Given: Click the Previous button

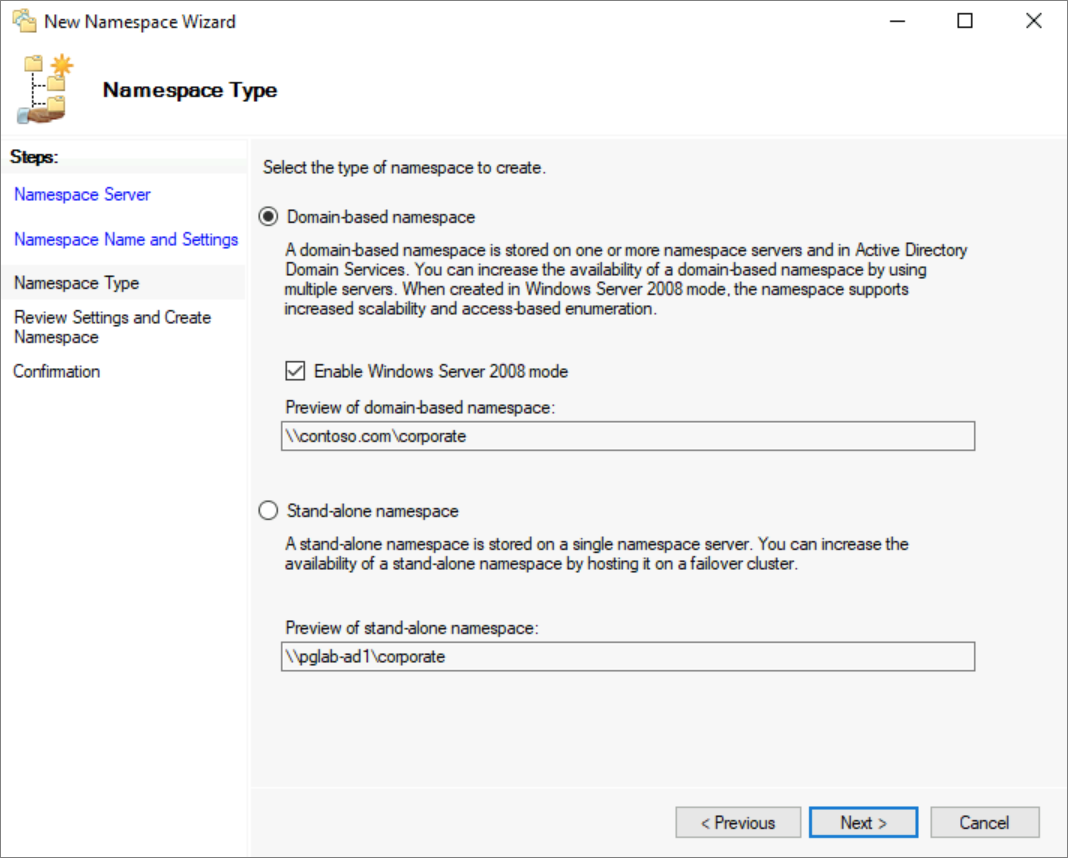Looking at the screenshot, I should [x=738, y=822].
